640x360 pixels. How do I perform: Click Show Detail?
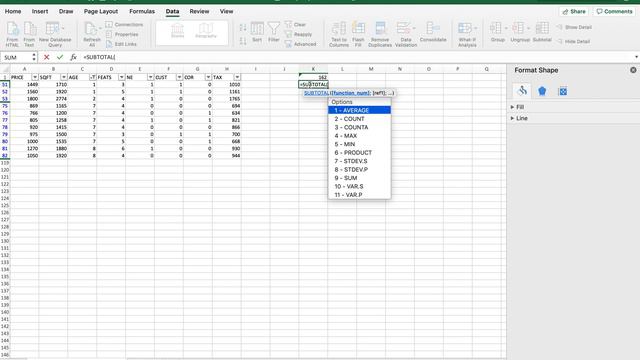574,27
